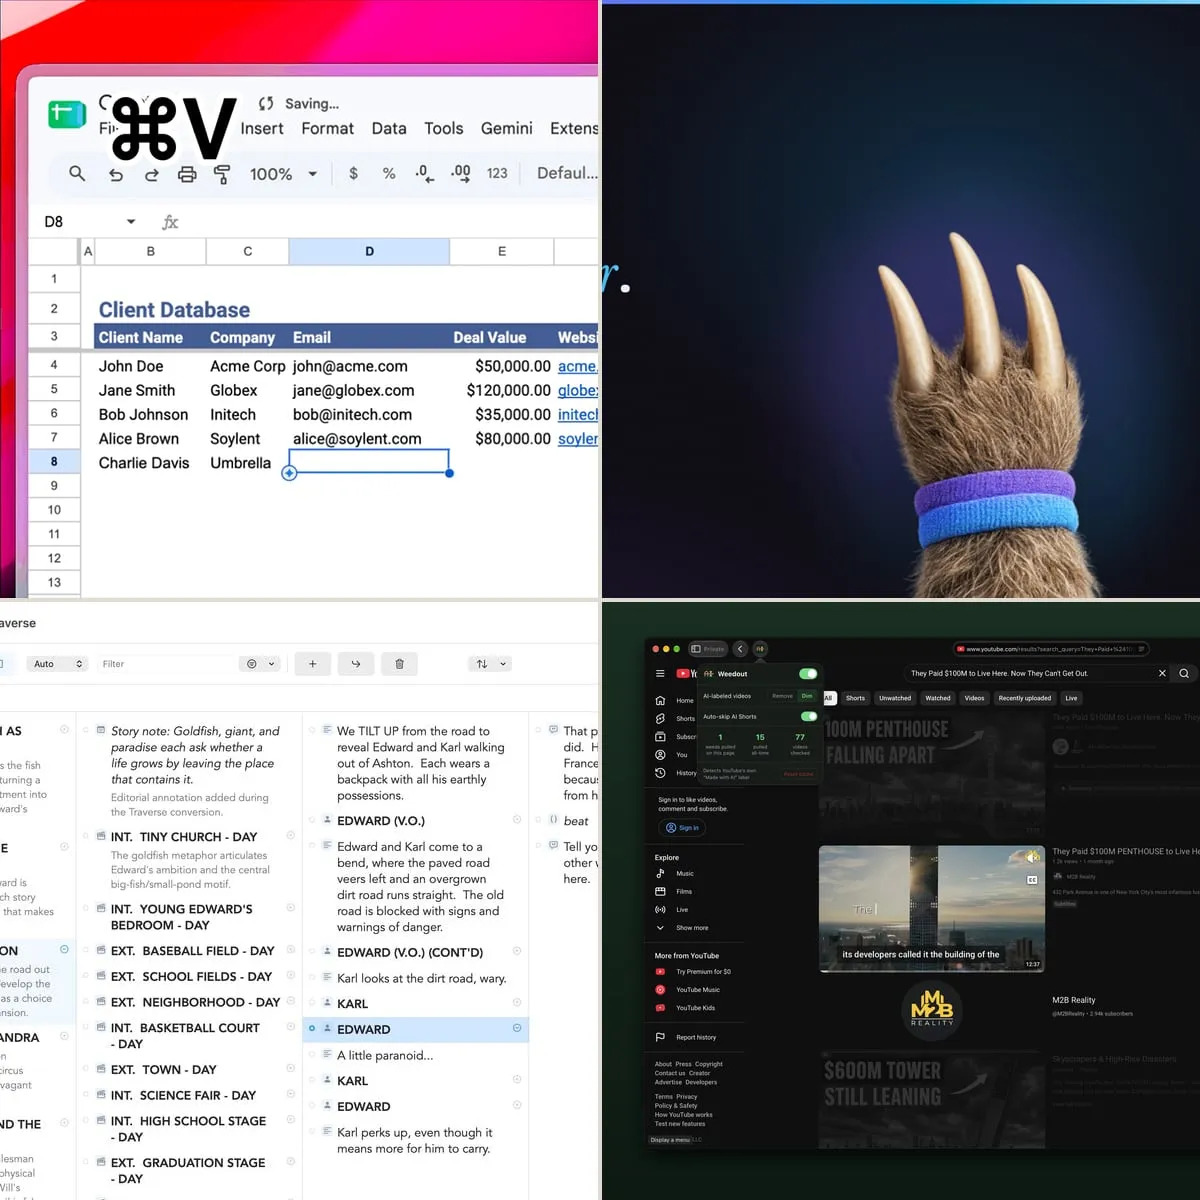Apply currency format with dollar icon
1200x1200 pixels.
tap(353, 173)
